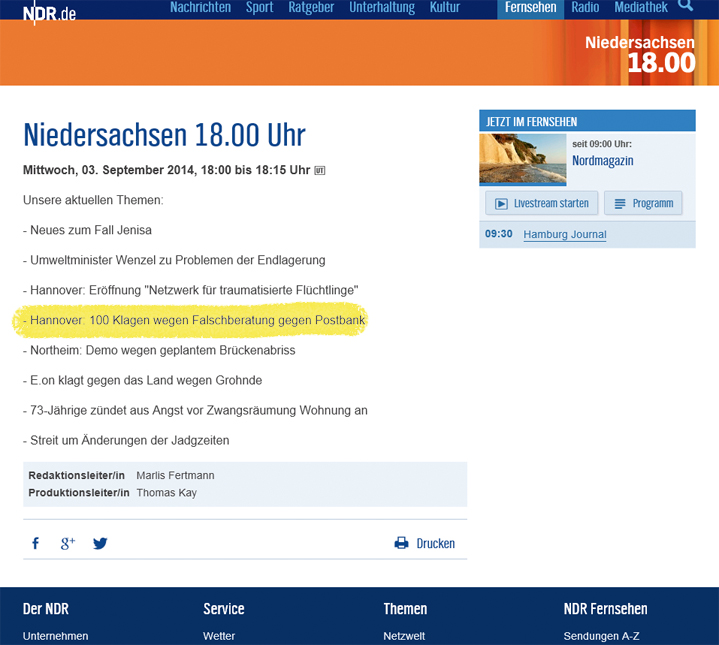Click the Nordmagazin coast thumbnail
Image resolution: width=719 pixels, height=645 pixels.
pyautogui.click(x=523, y=159)
